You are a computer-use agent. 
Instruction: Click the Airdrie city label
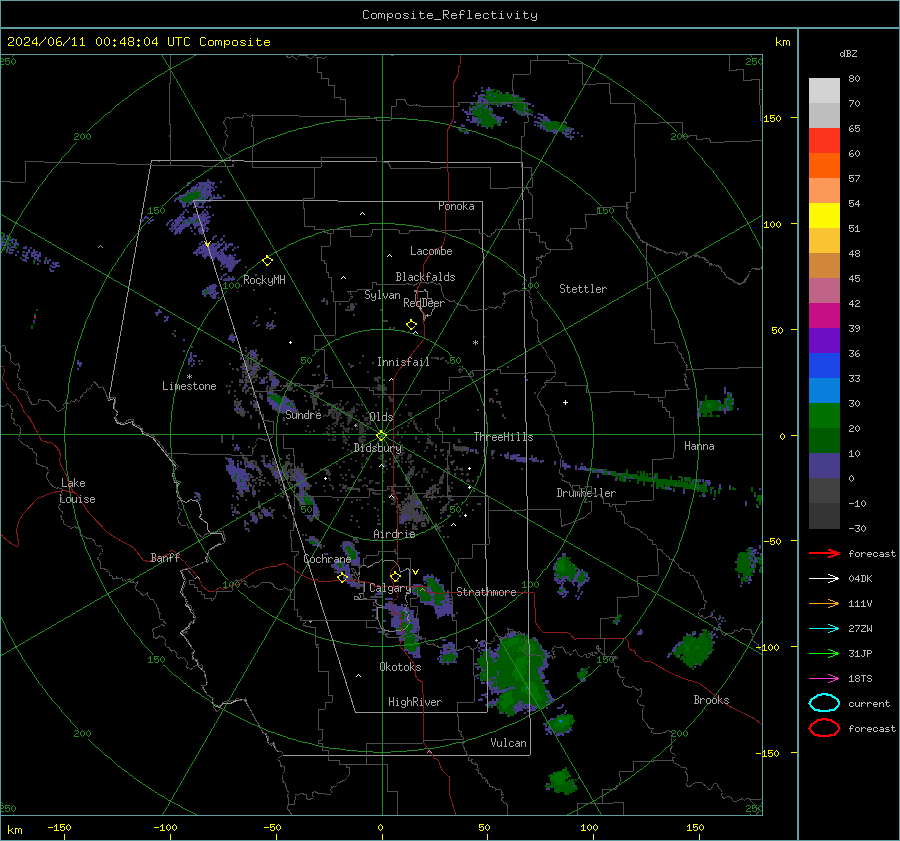coord(394,534)
